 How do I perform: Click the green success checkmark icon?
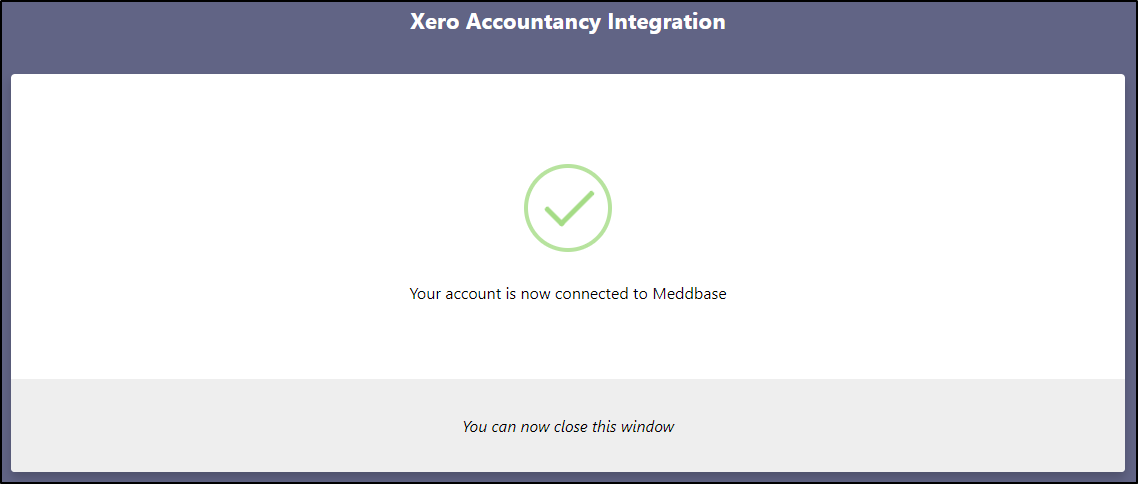click(x=567, y=208)
